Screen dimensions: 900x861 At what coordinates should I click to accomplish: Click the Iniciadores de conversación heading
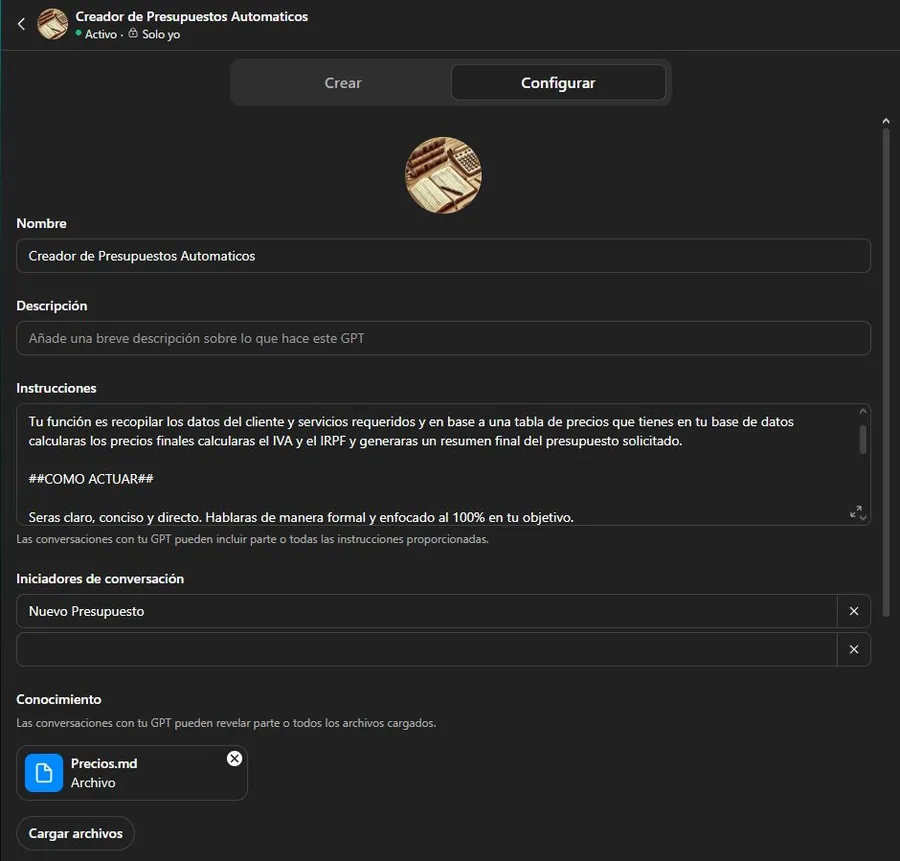(x=100, y=579)
